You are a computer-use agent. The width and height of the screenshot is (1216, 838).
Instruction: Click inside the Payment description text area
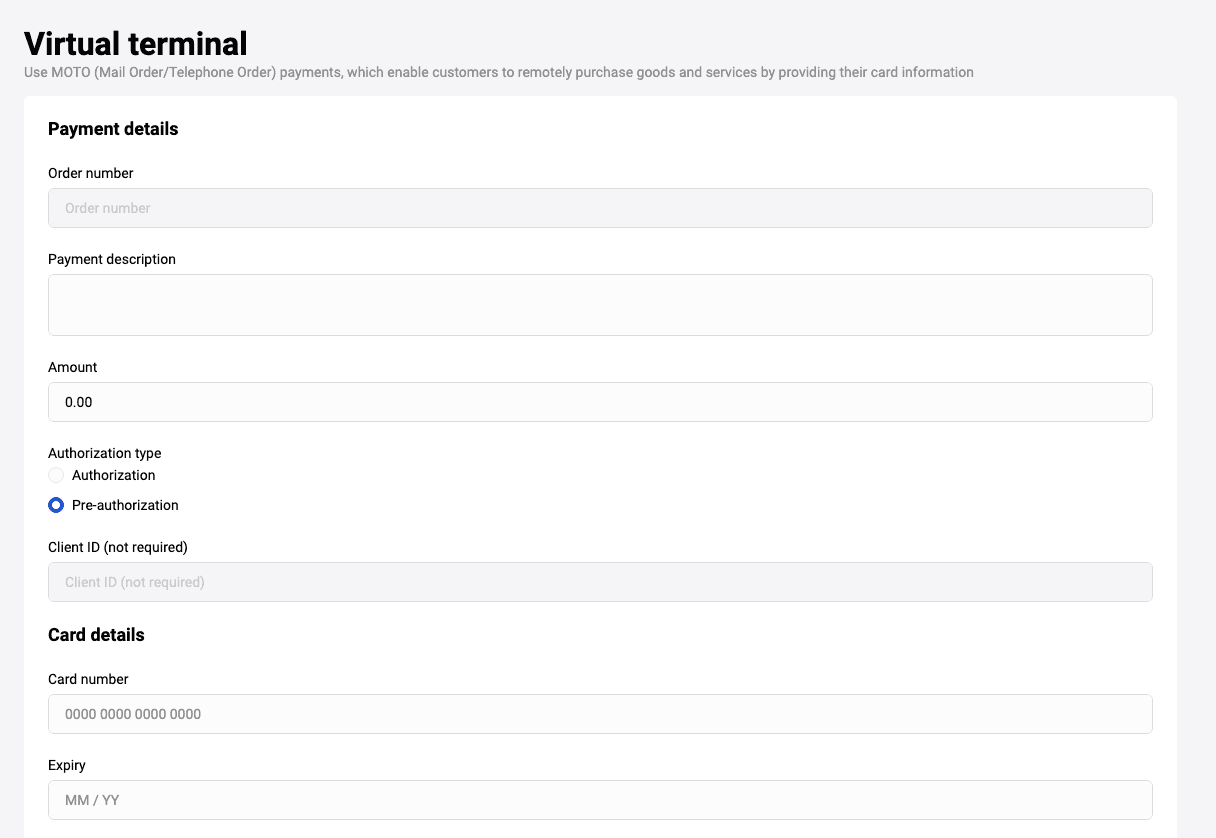600,305
